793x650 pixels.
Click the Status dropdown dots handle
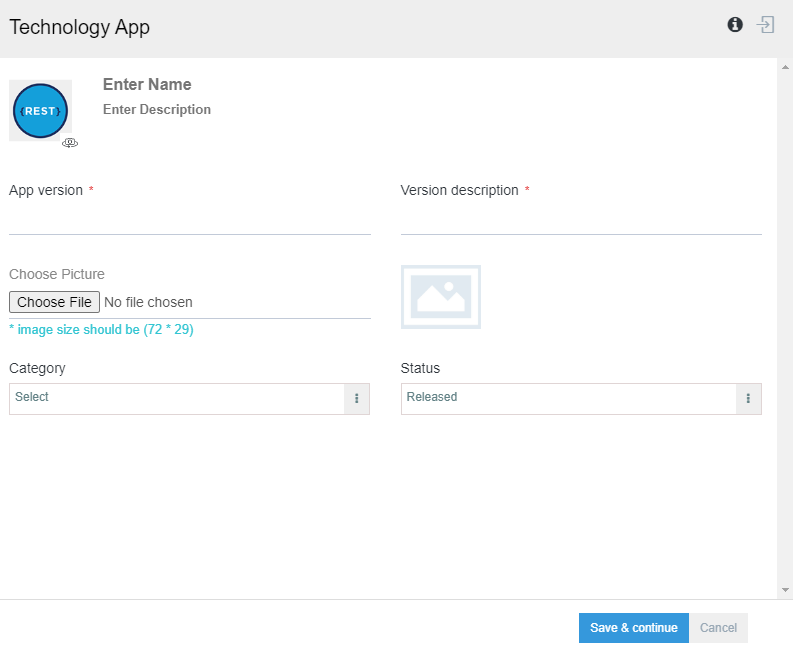pos(748,399)
